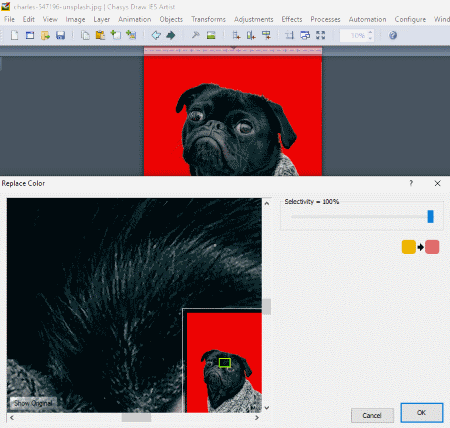Click the green landscape image icon
The width and height of the screenshot is (450, 428).
211,35
